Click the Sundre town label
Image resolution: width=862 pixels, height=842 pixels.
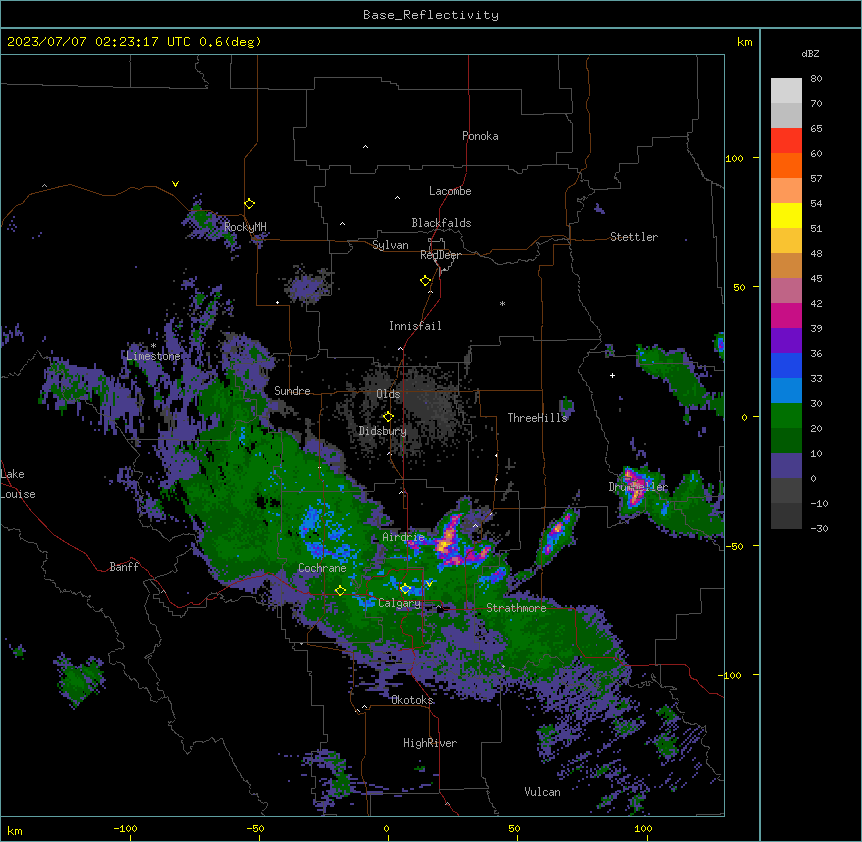pyautogui.click(x=292, y=391)
